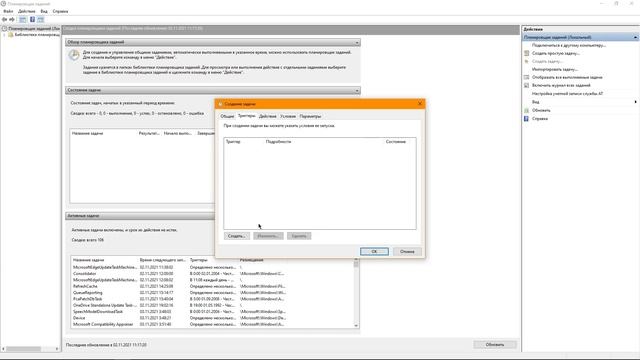Select the OneDrive Standalone Update Task row
The width and height of the screenshot is (640, 360).
coord(212,305)
